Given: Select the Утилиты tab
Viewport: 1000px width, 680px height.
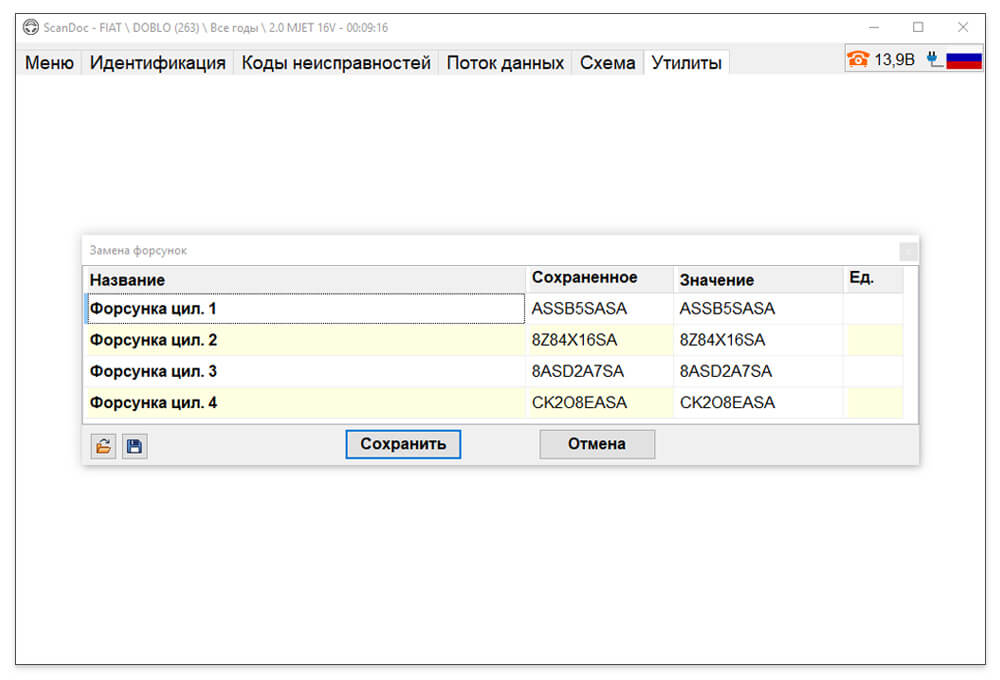Looking at the screenshot, I should (x=686, y=63).
